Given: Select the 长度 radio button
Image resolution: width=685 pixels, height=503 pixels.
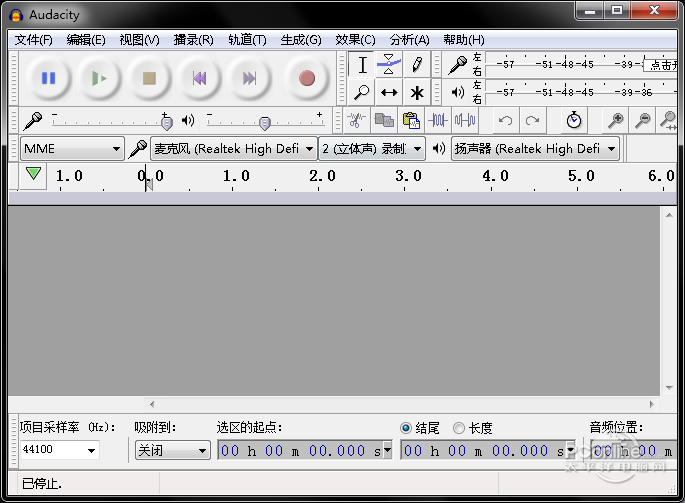Looking at the screenshot, I should click(x=459, y=428).
